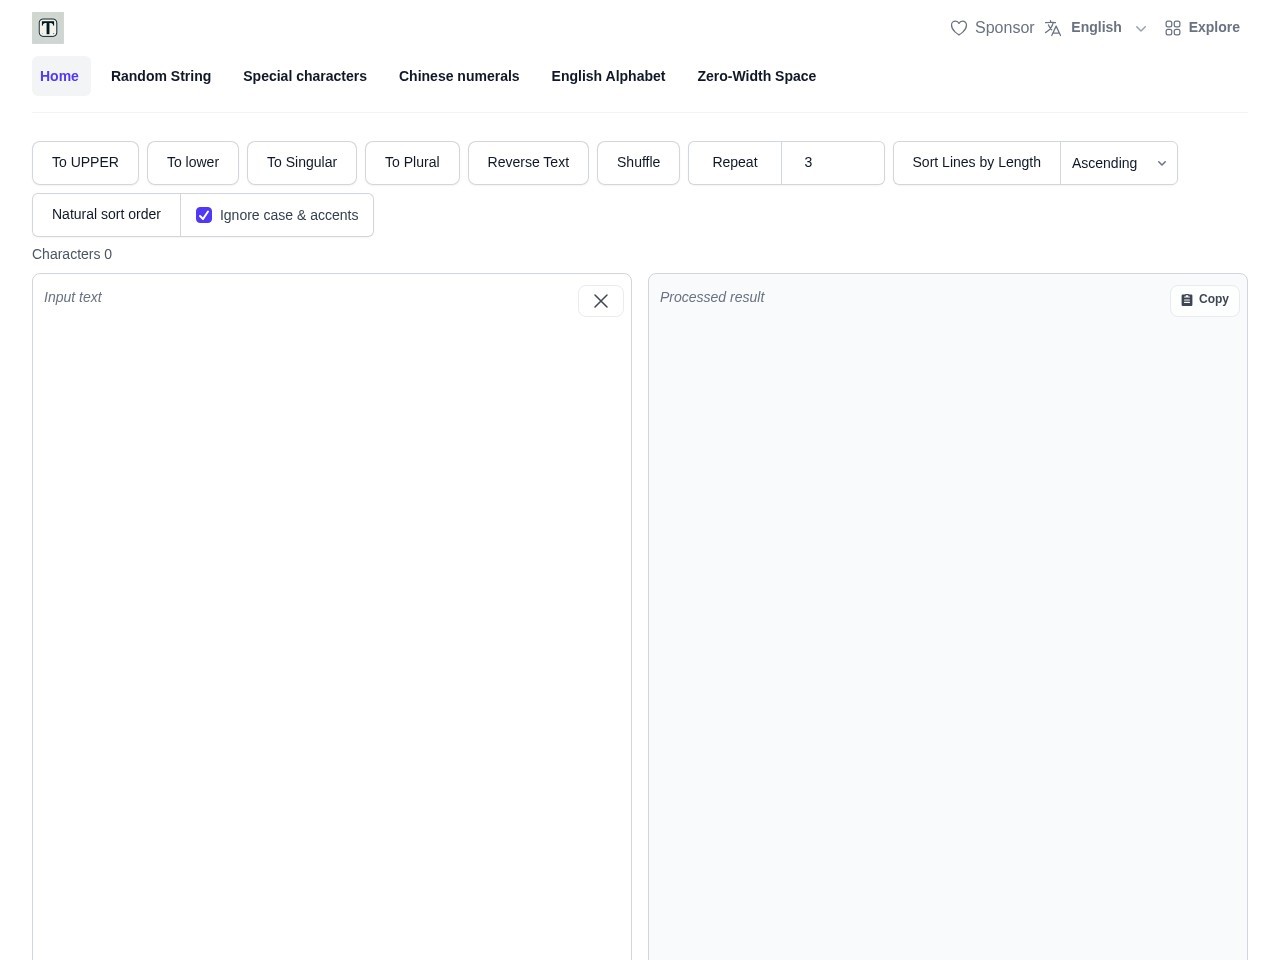
Task: Click the Reverse Text button
Action: click(528, 163)
